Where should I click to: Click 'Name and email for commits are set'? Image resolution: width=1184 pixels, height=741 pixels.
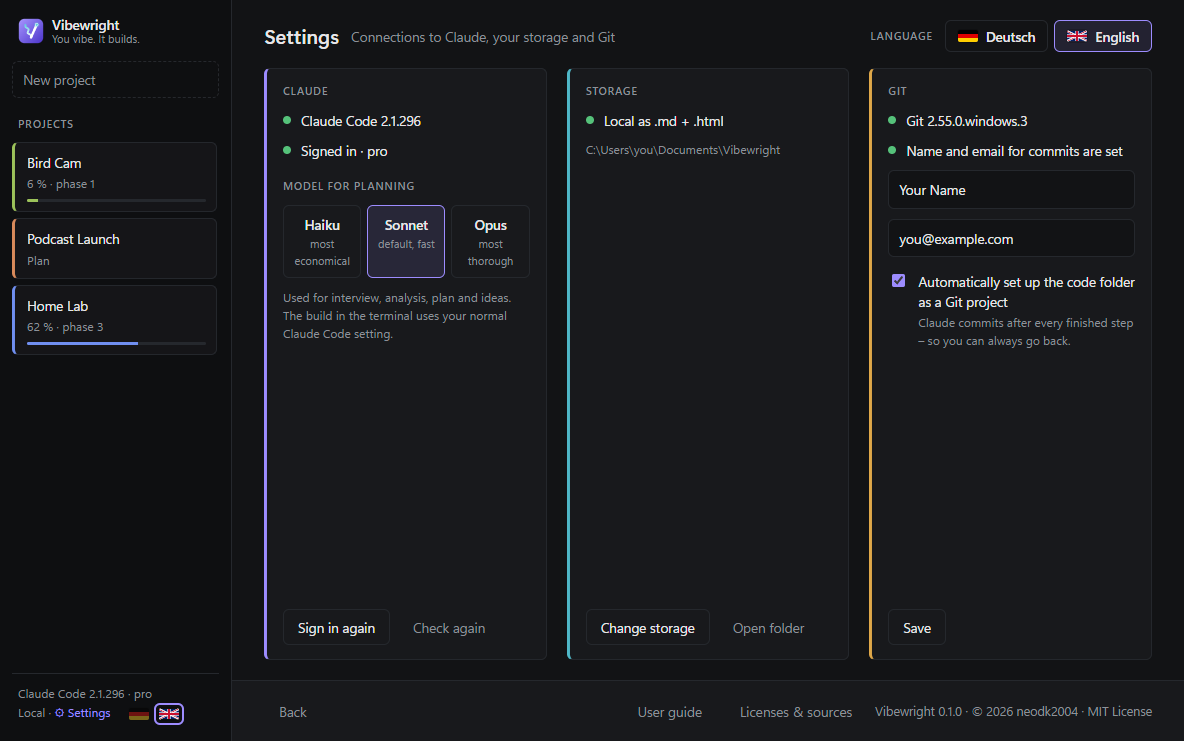coord(1014,151)
